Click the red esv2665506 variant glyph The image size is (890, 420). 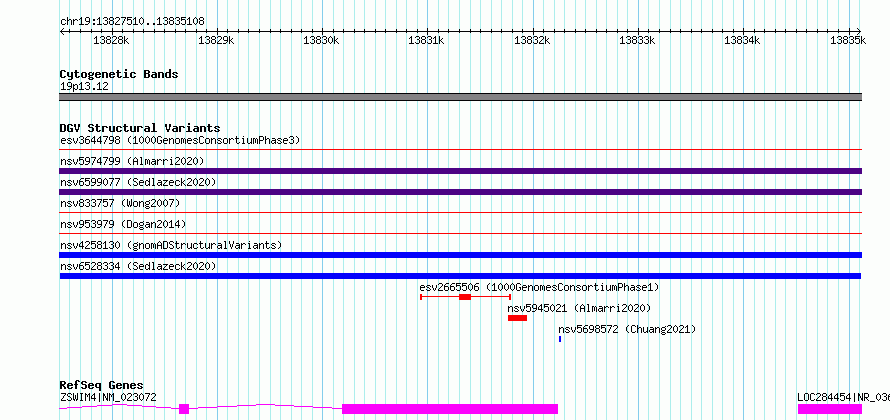(465, 297)
